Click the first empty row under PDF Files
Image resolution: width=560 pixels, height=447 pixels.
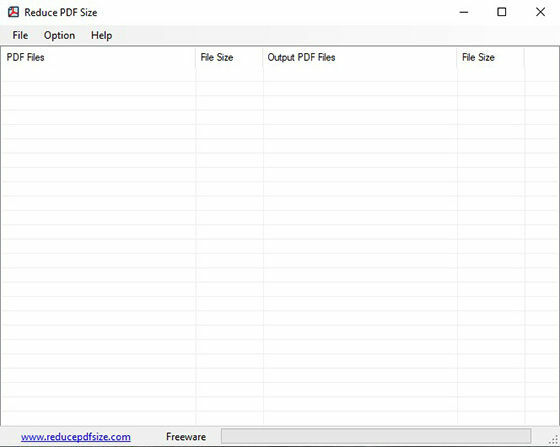point(98,74)
